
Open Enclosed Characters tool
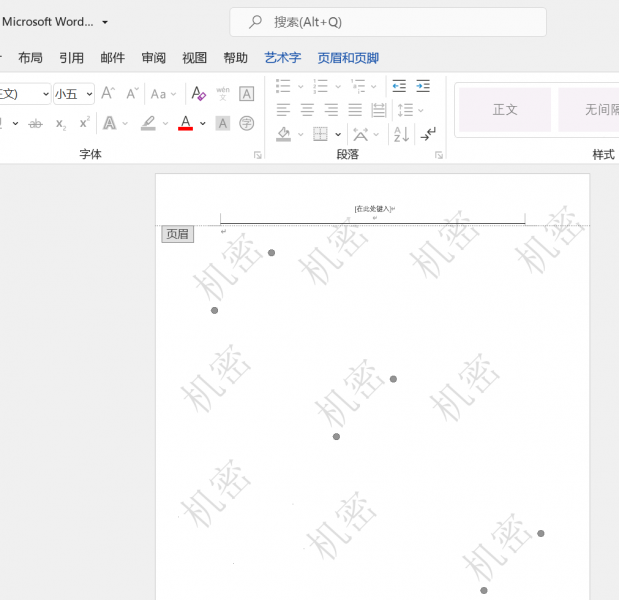[x=246, y=123]
